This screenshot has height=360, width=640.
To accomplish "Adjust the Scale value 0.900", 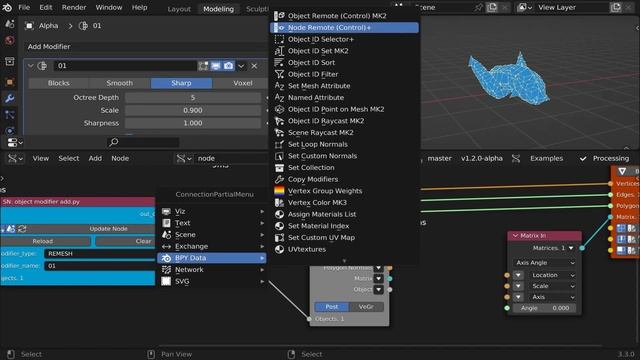I will 193,110.
